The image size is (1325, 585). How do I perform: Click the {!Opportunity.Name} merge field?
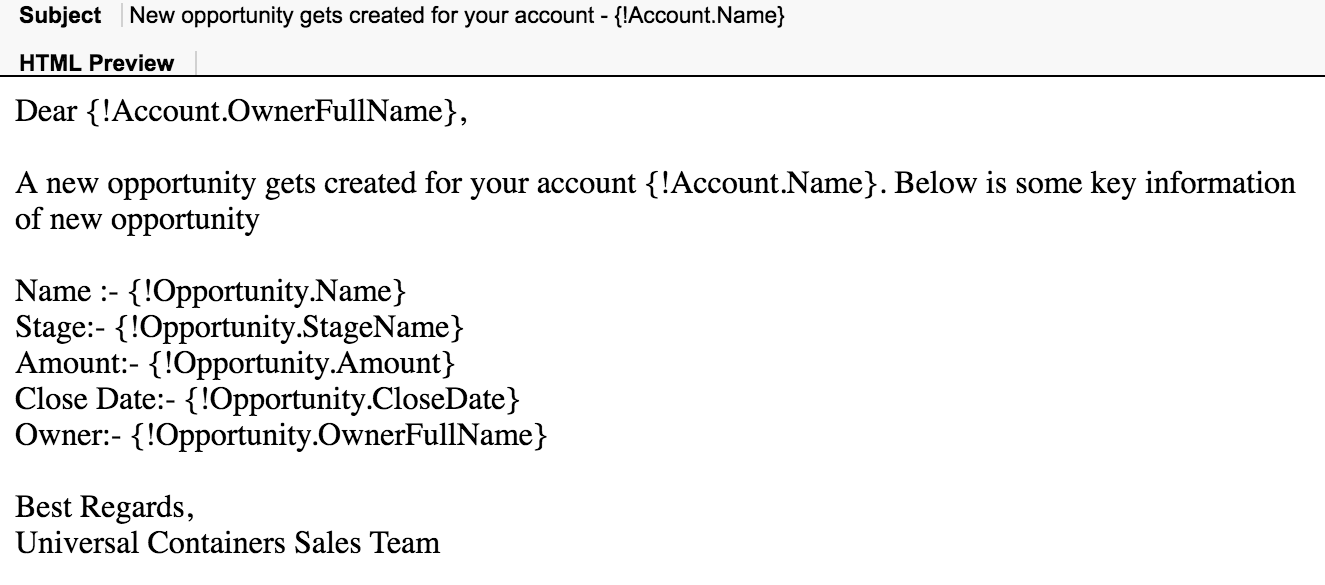[x=268, y=293]
